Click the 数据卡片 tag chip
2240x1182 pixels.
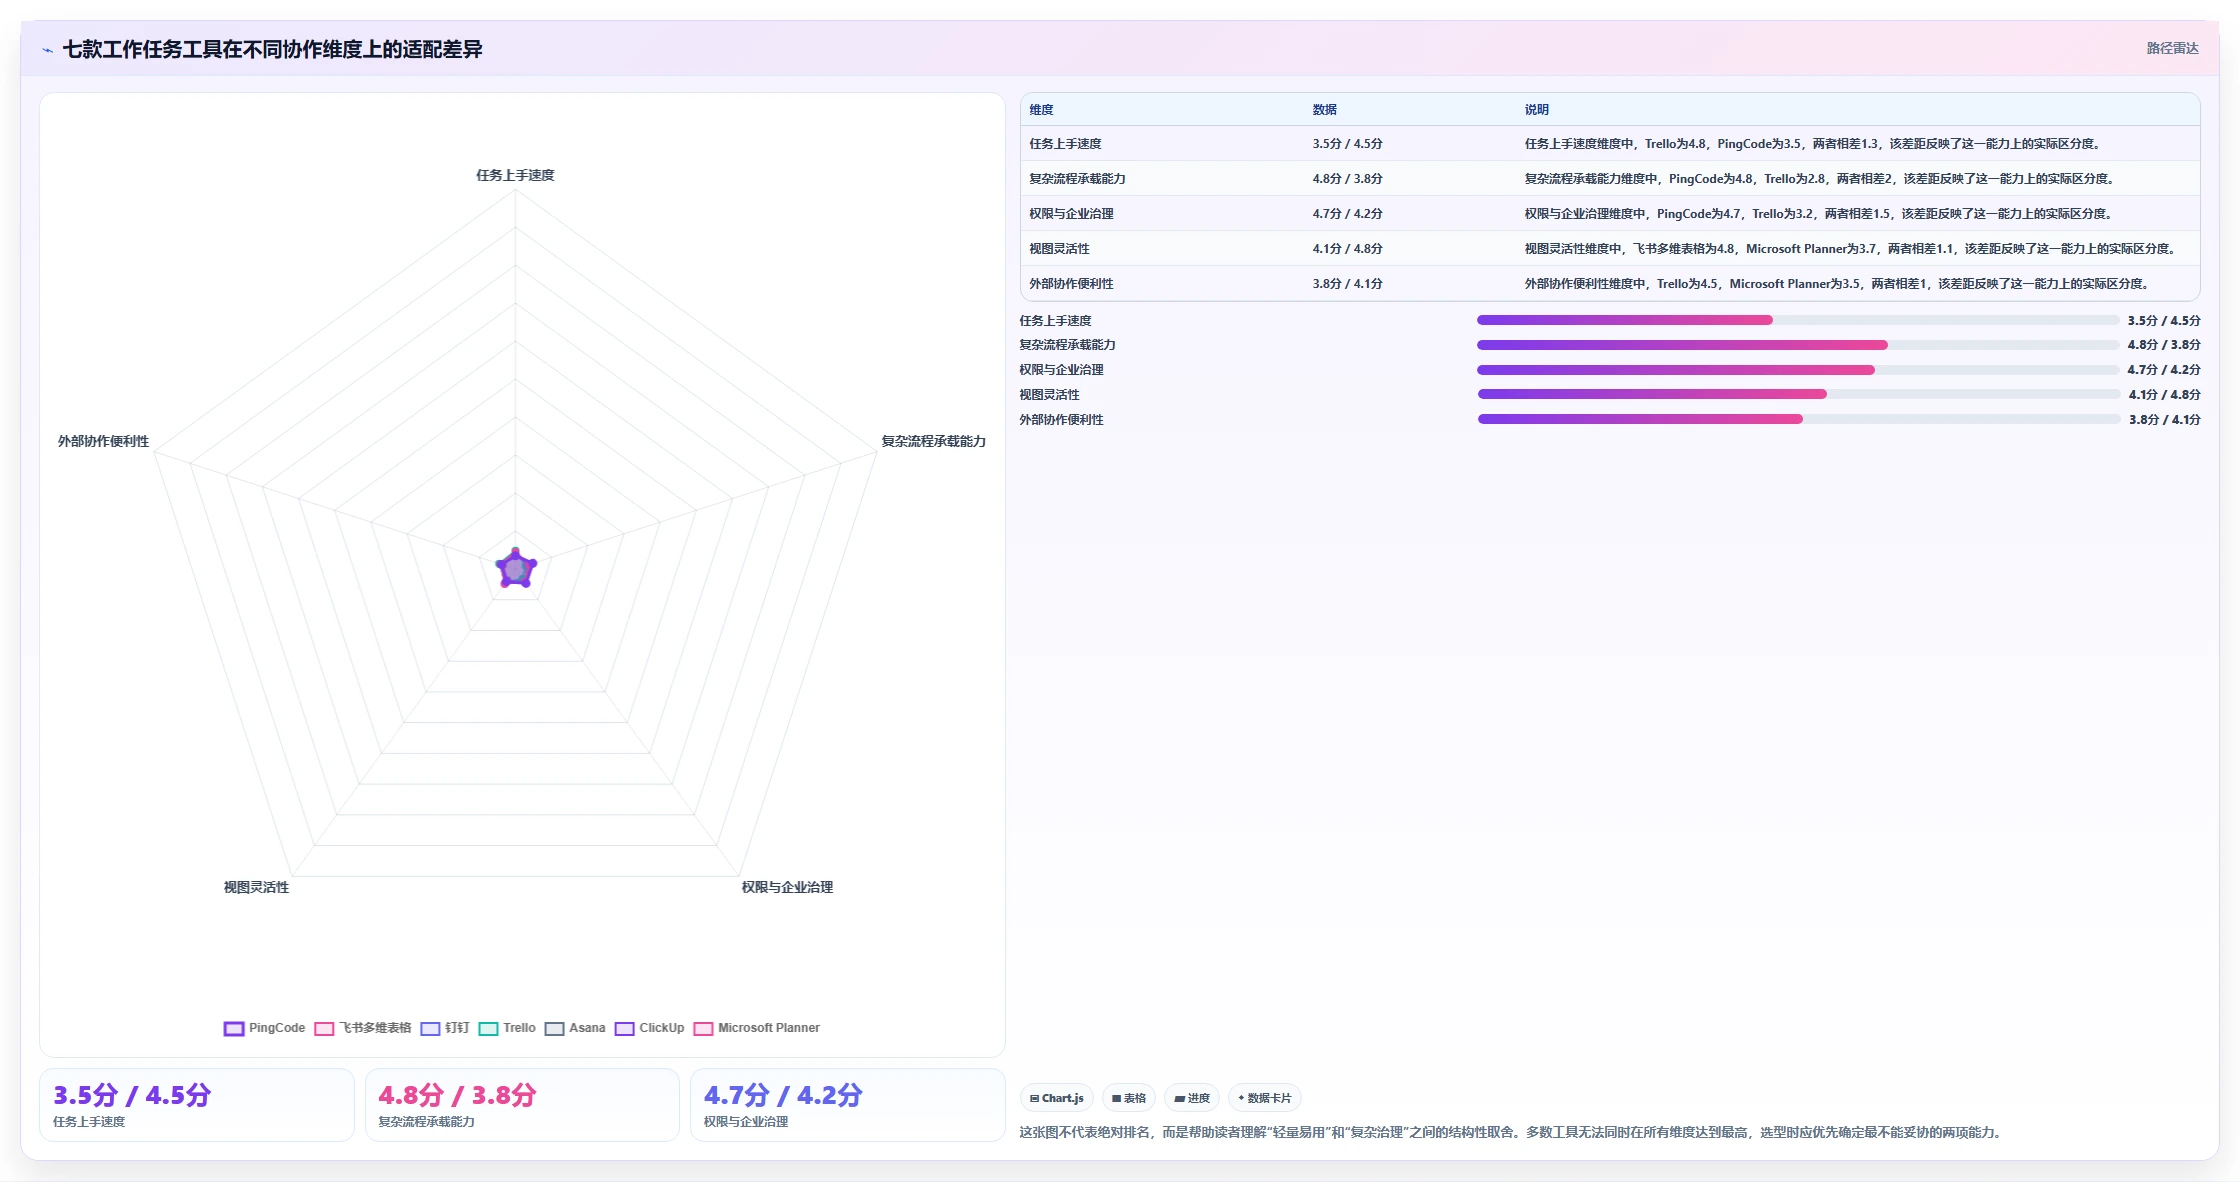(1265, 1098)
